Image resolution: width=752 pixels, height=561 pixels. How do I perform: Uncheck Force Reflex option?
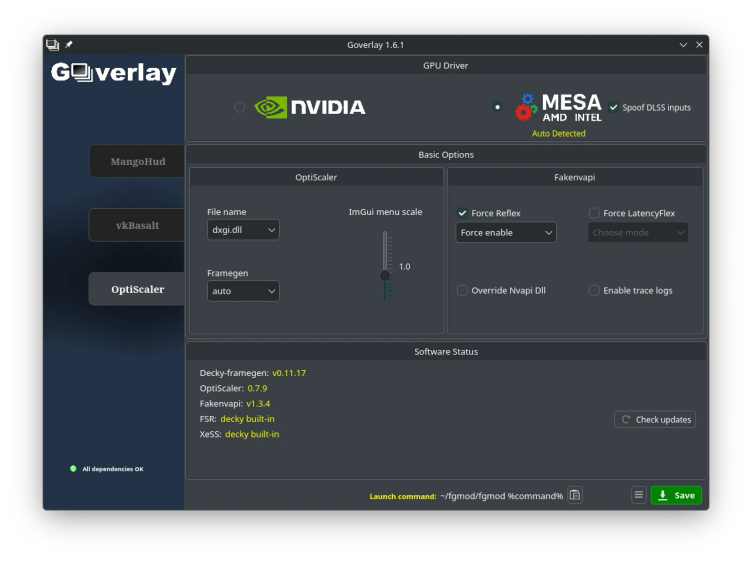[x=462, y=213]
